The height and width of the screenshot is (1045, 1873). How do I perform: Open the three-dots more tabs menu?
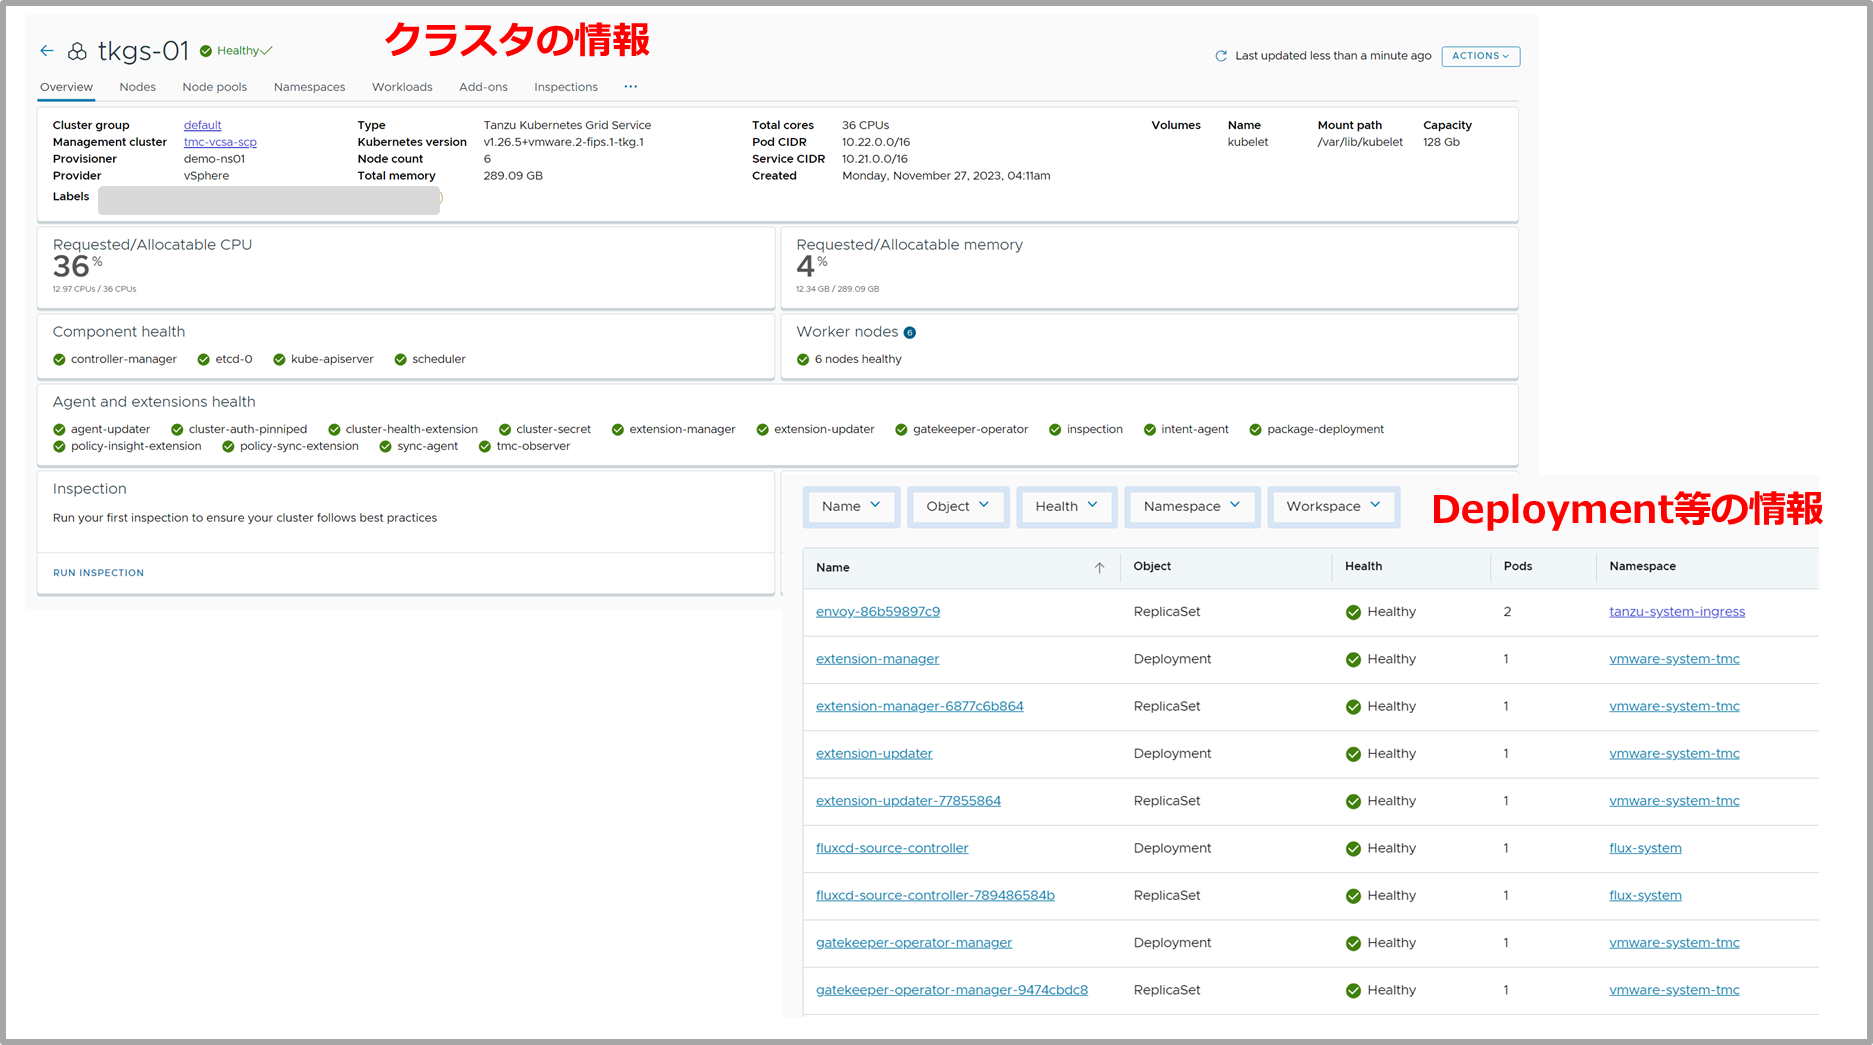(630, 87)
